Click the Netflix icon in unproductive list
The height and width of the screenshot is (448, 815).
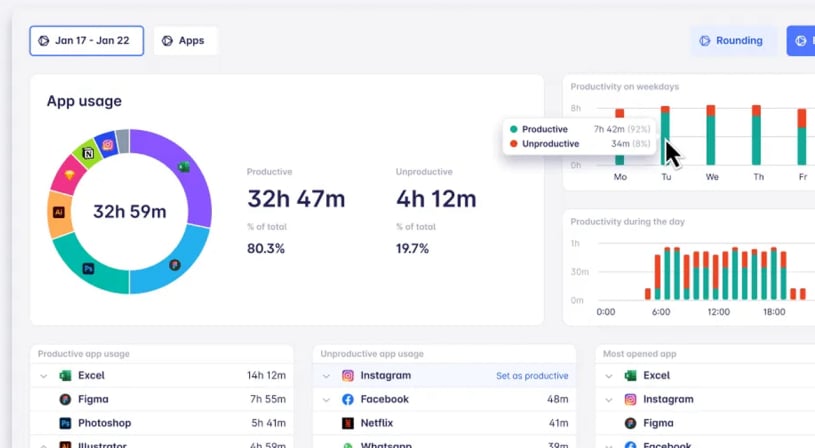pos(348,423)
